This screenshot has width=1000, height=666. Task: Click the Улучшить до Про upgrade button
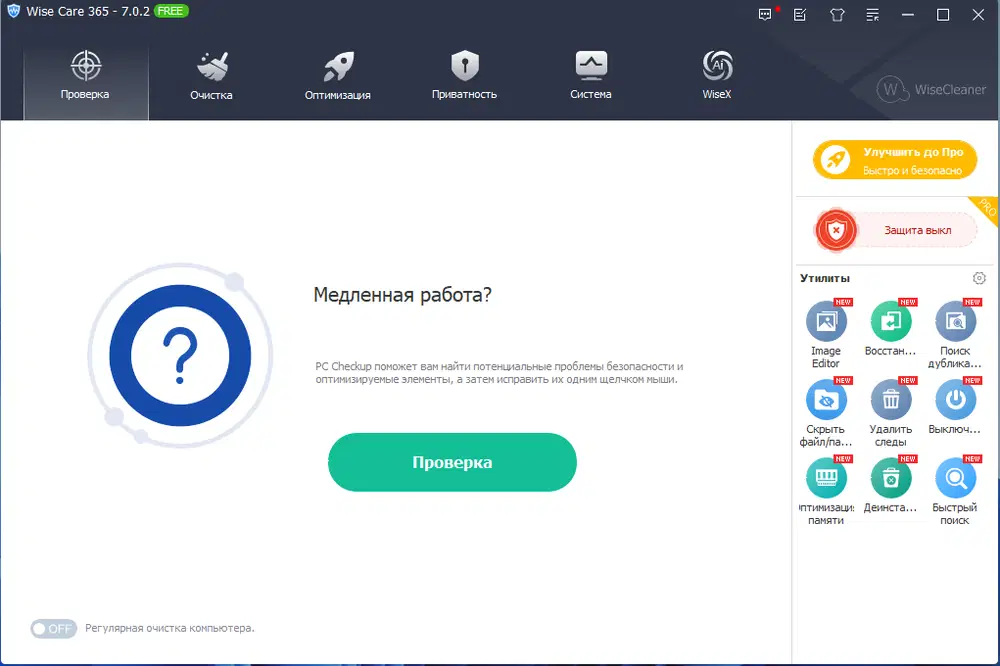(895, 160)
